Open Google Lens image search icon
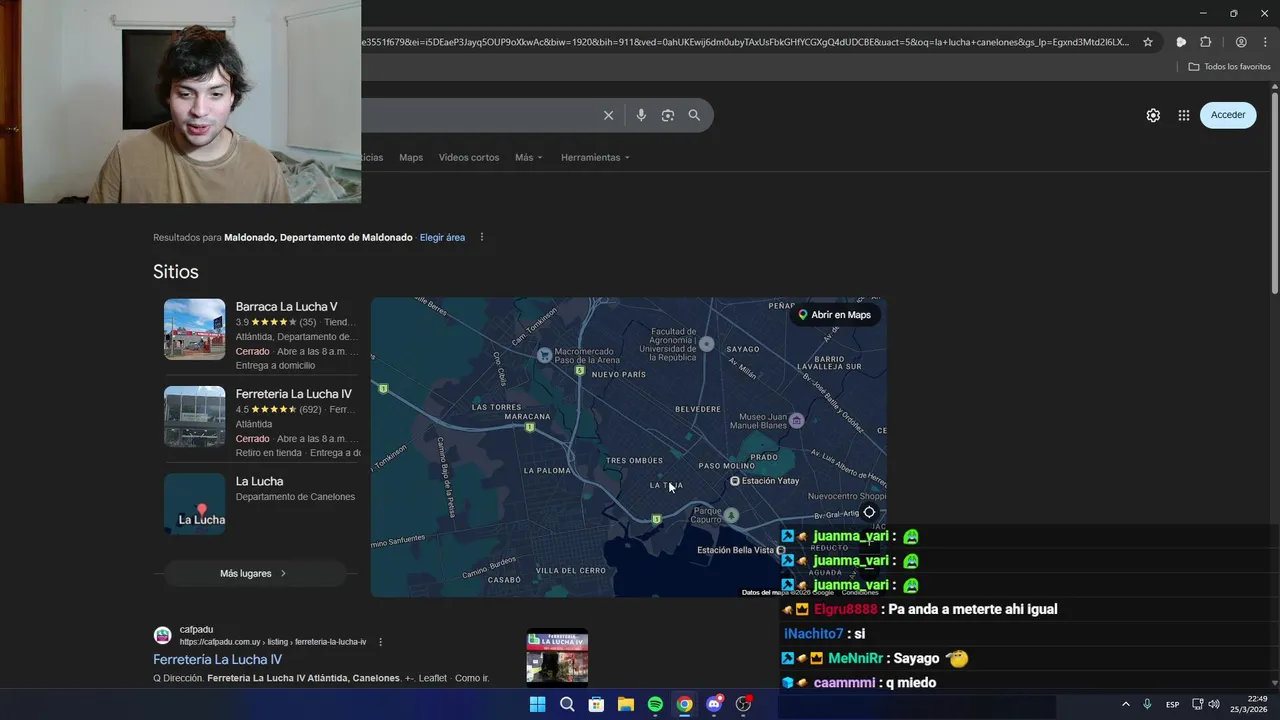1280x720 pixels. point(668,115)
